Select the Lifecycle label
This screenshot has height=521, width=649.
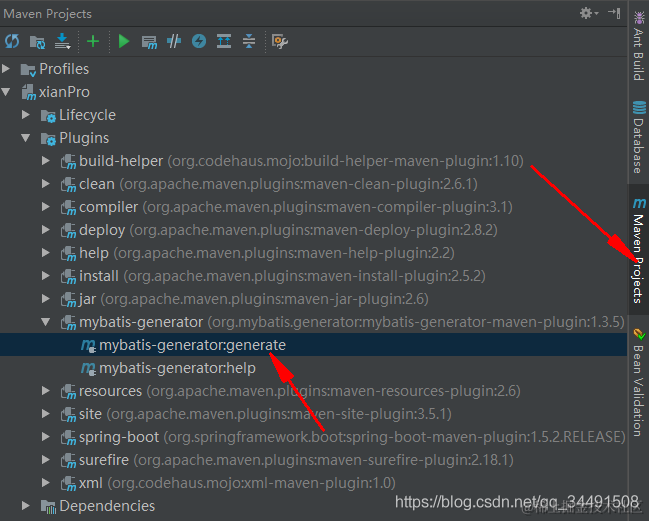click(87, 115)
